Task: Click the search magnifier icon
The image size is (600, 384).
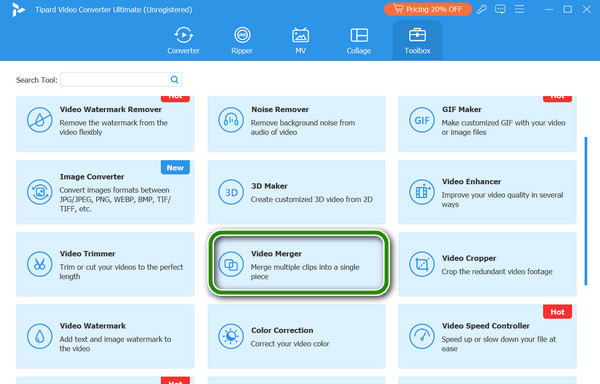Action: pyautogui.click(x=174, y=80)
